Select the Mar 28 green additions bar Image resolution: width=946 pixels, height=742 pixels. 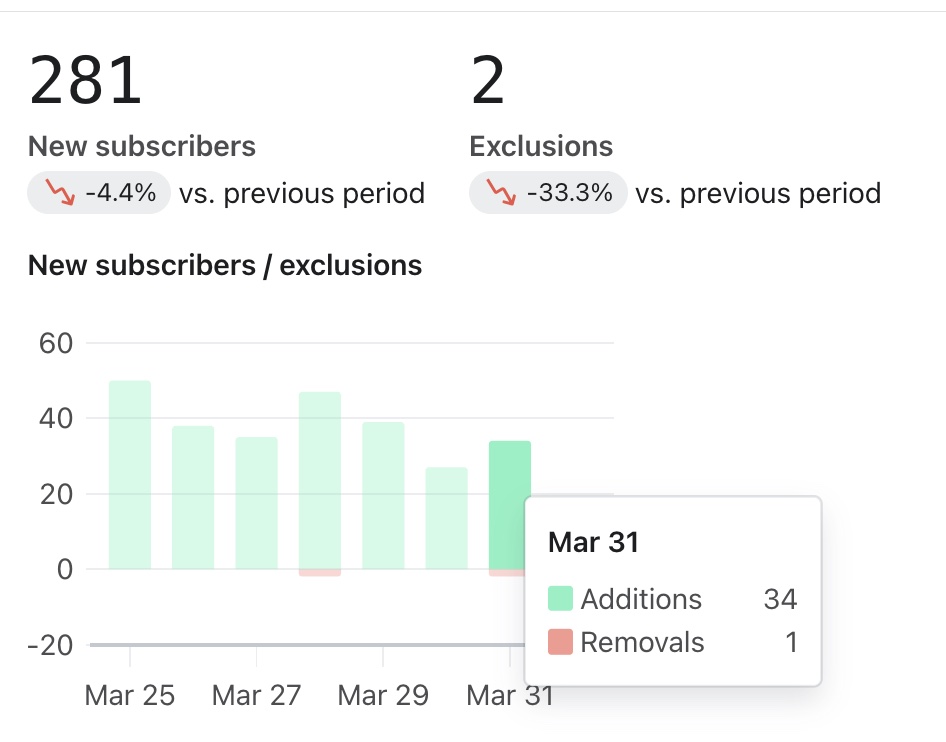320,480
